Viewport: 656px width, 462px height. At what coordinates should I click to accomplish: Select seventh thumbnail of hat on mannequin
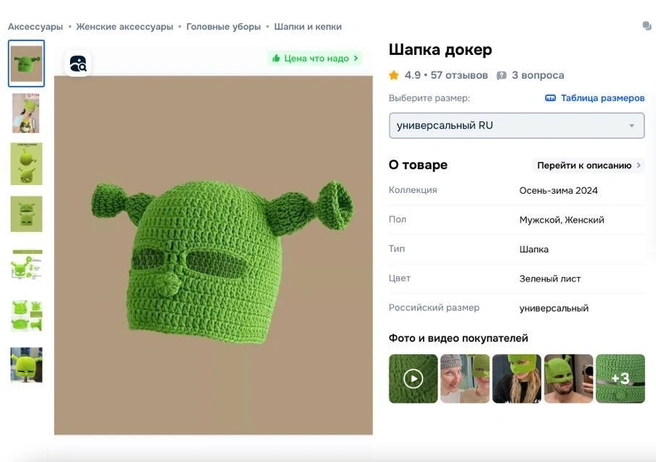(x=26, y=365)
